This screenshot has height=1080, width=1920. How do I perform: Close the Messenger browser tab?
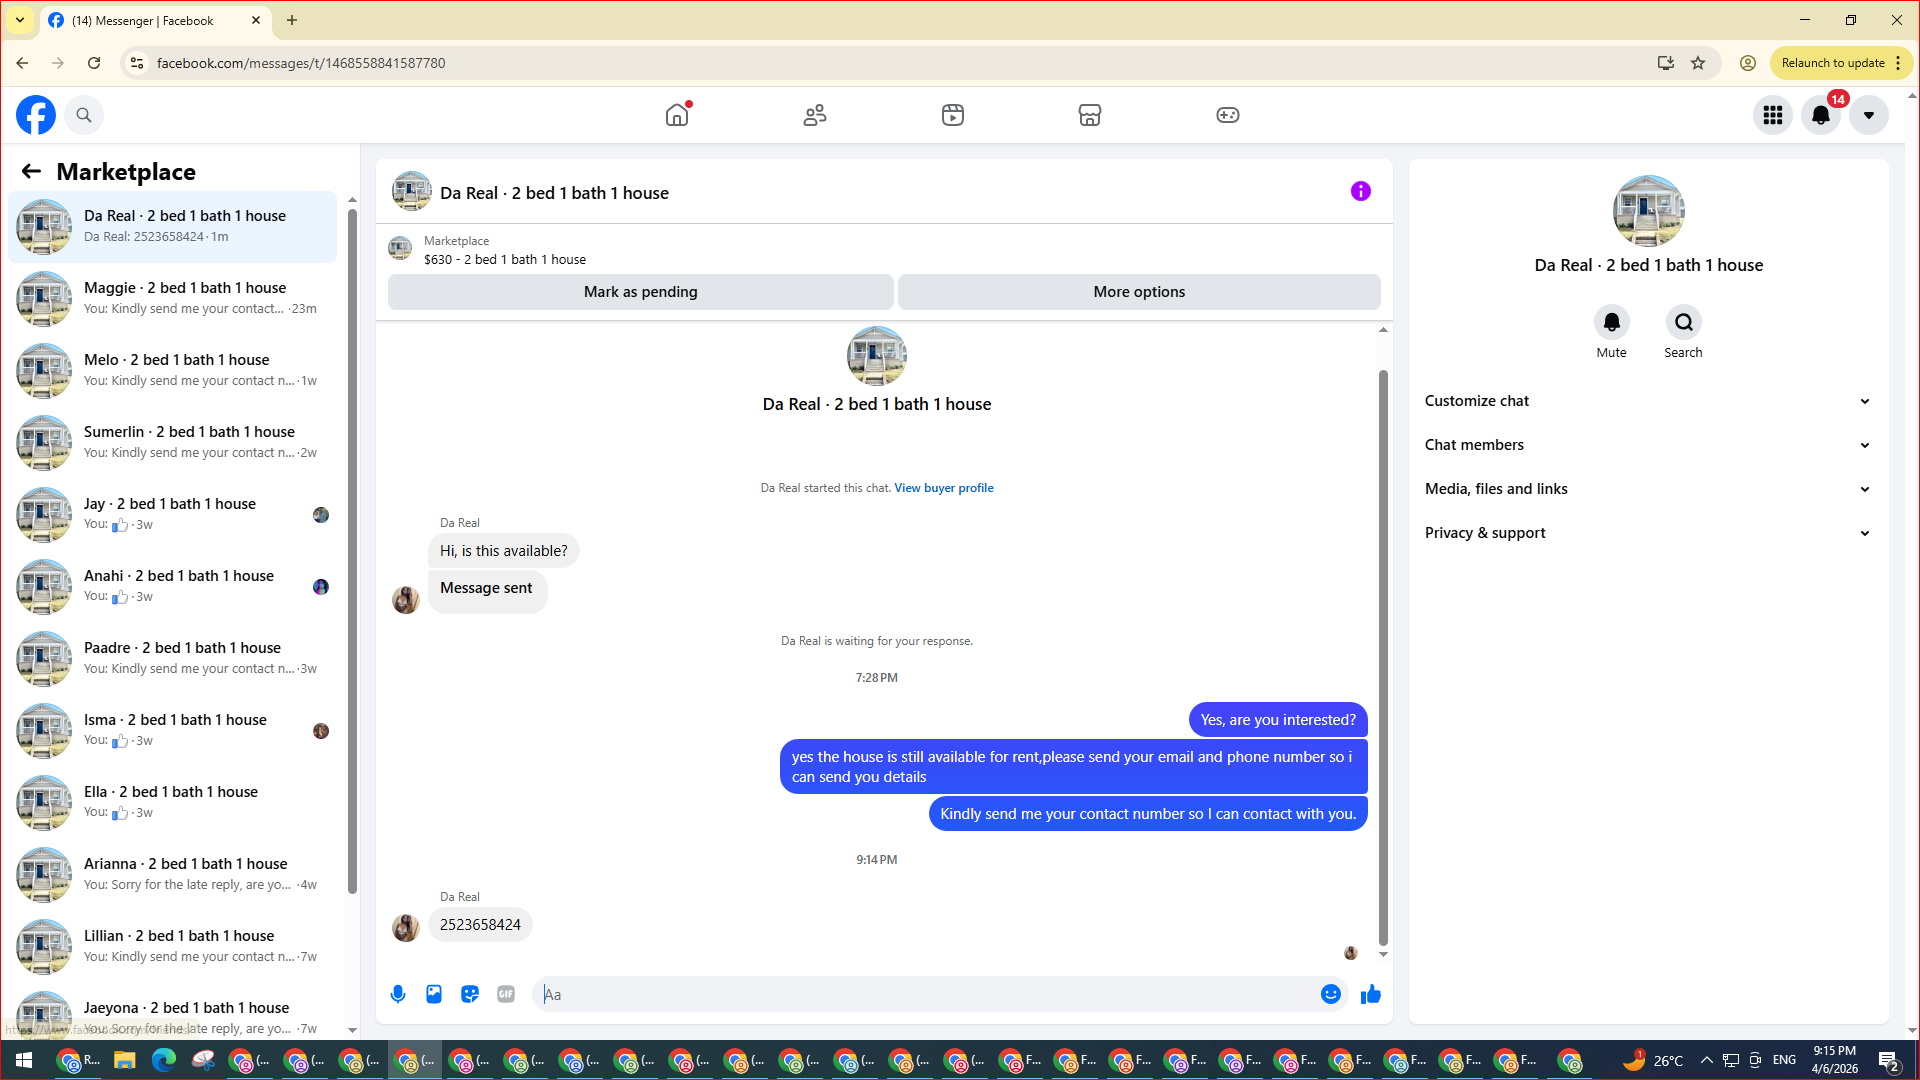point(256,20)
